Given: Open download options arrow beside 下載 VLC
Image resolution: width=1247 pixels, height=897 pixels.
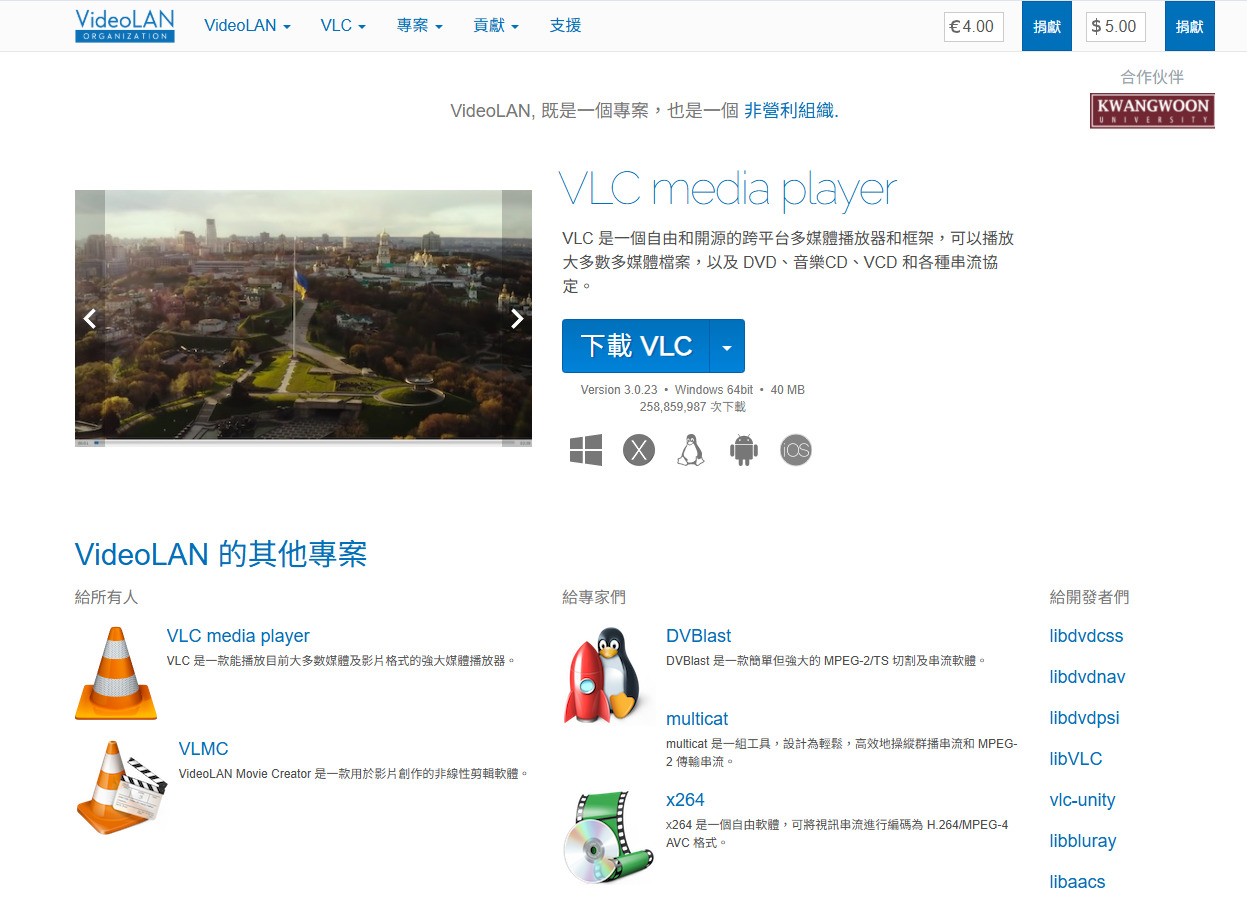Looking at the screenshot, I should tap(727, 346).
